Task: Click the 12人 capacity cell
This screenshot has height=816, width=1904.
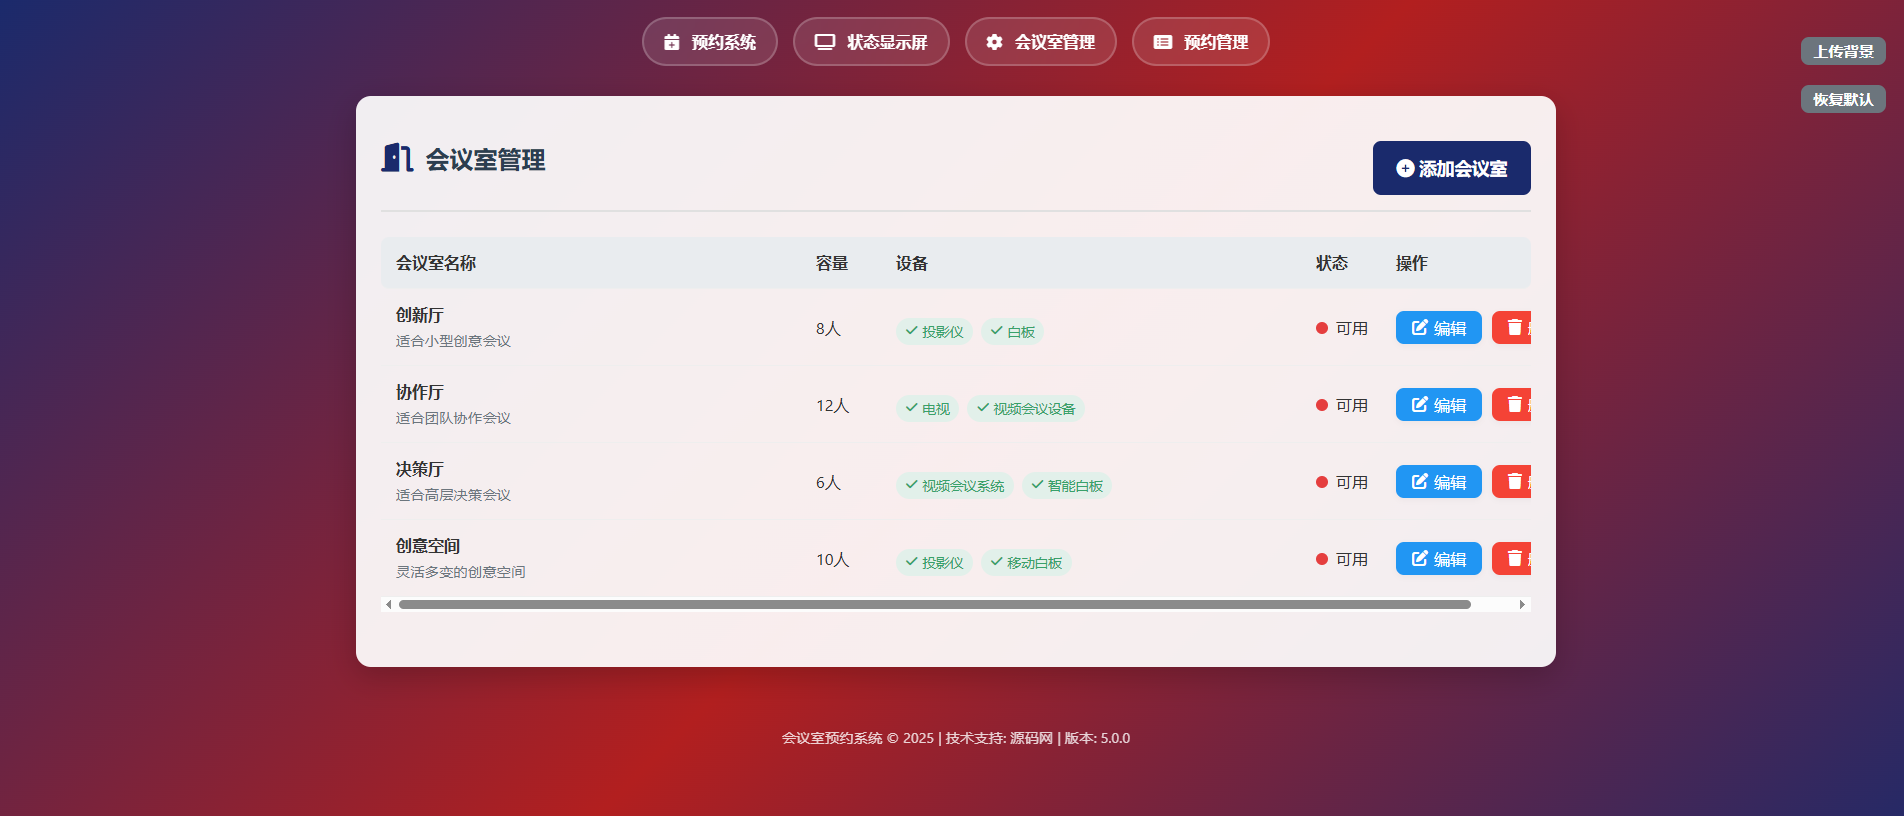Action: click(832, 405)
